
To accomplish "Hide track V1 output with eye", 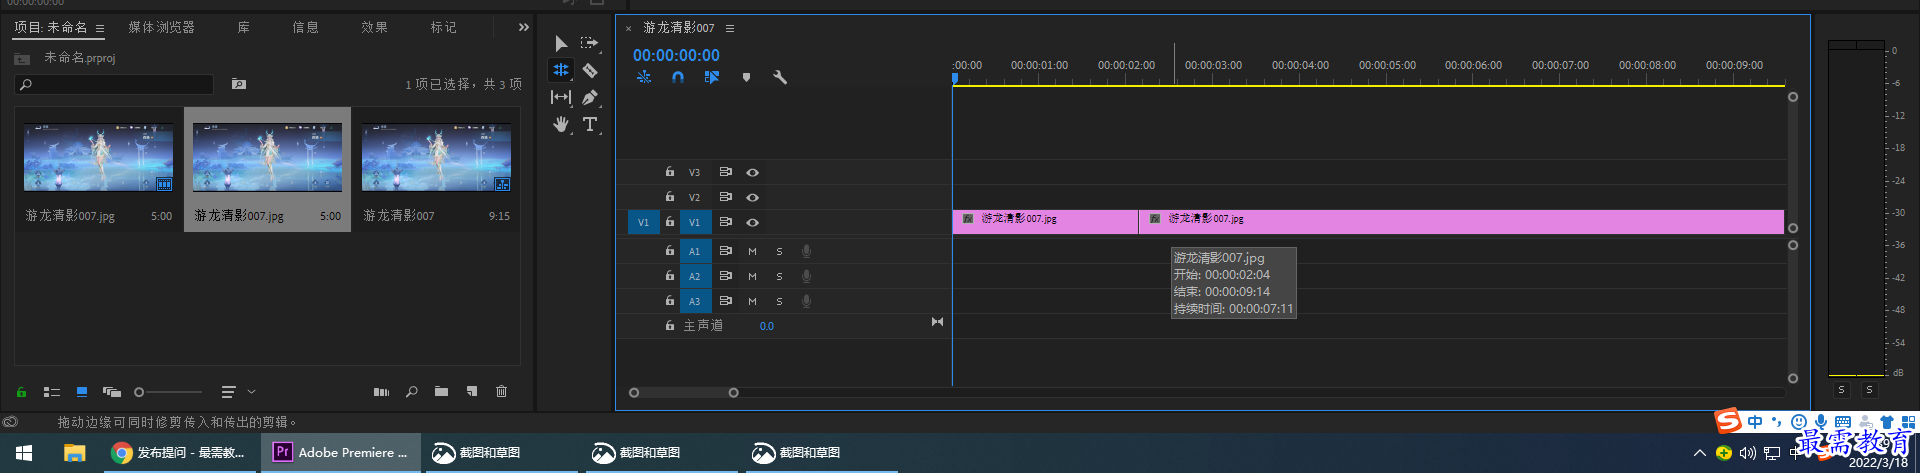I will (x=753, y=222).
